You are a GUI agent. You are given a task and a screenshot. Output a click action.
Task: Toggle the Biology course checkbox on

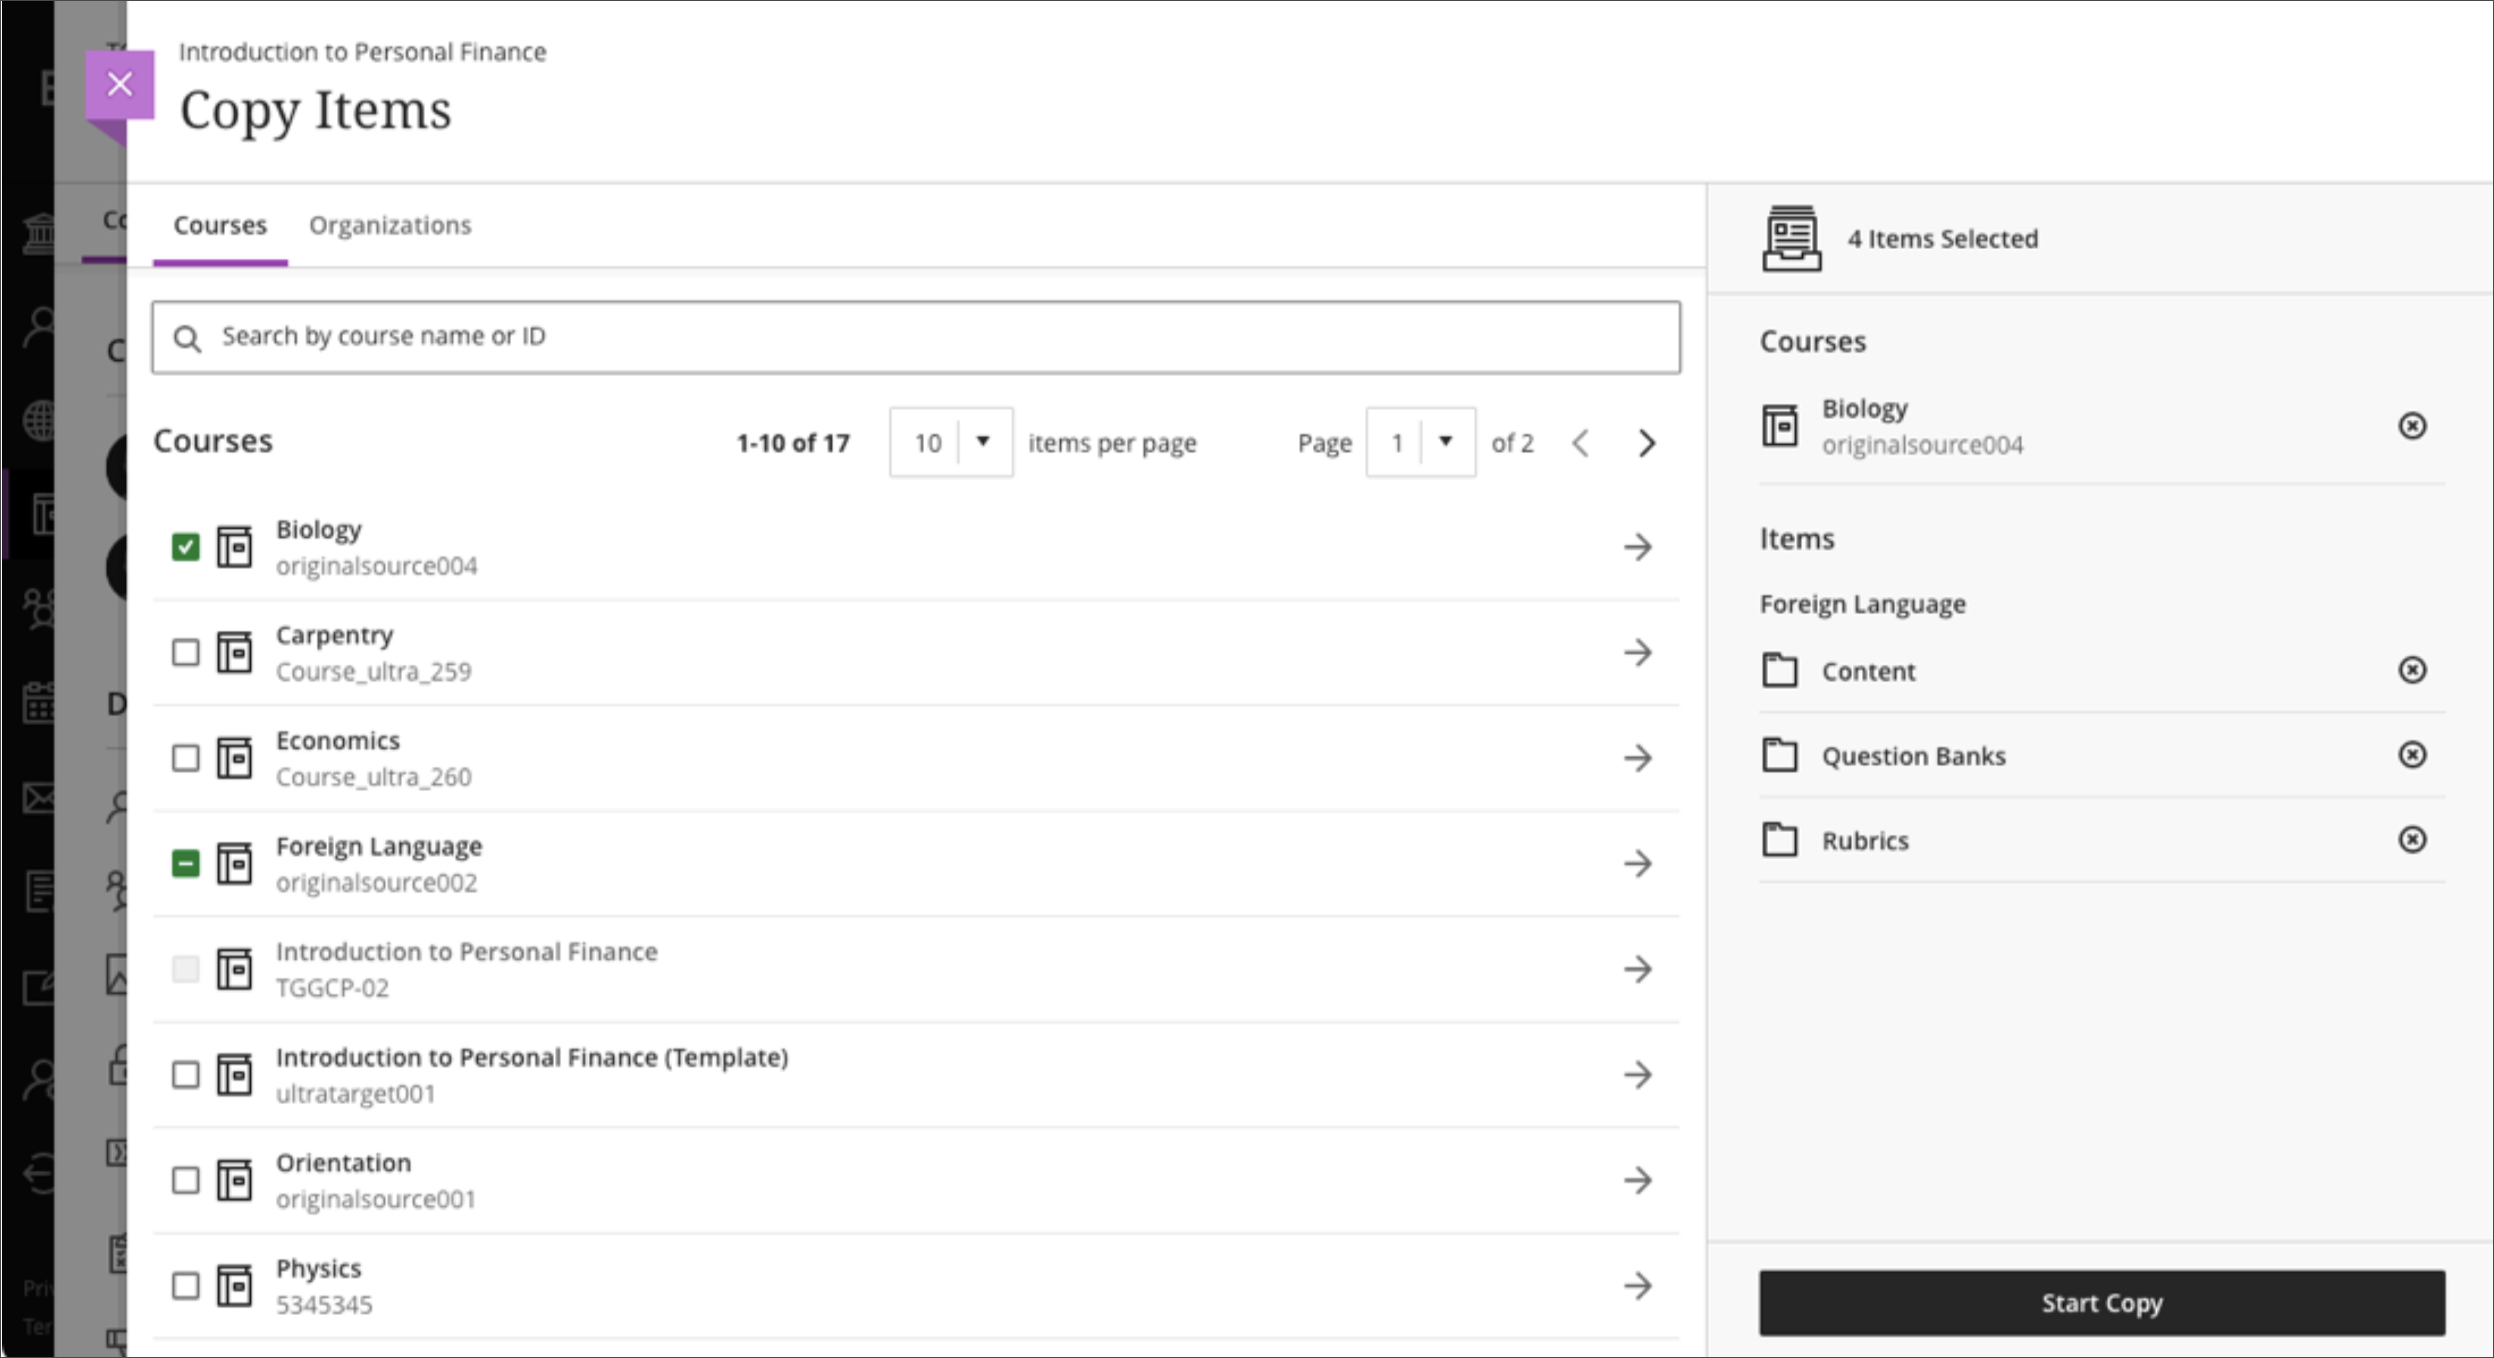tap(186, 547)
